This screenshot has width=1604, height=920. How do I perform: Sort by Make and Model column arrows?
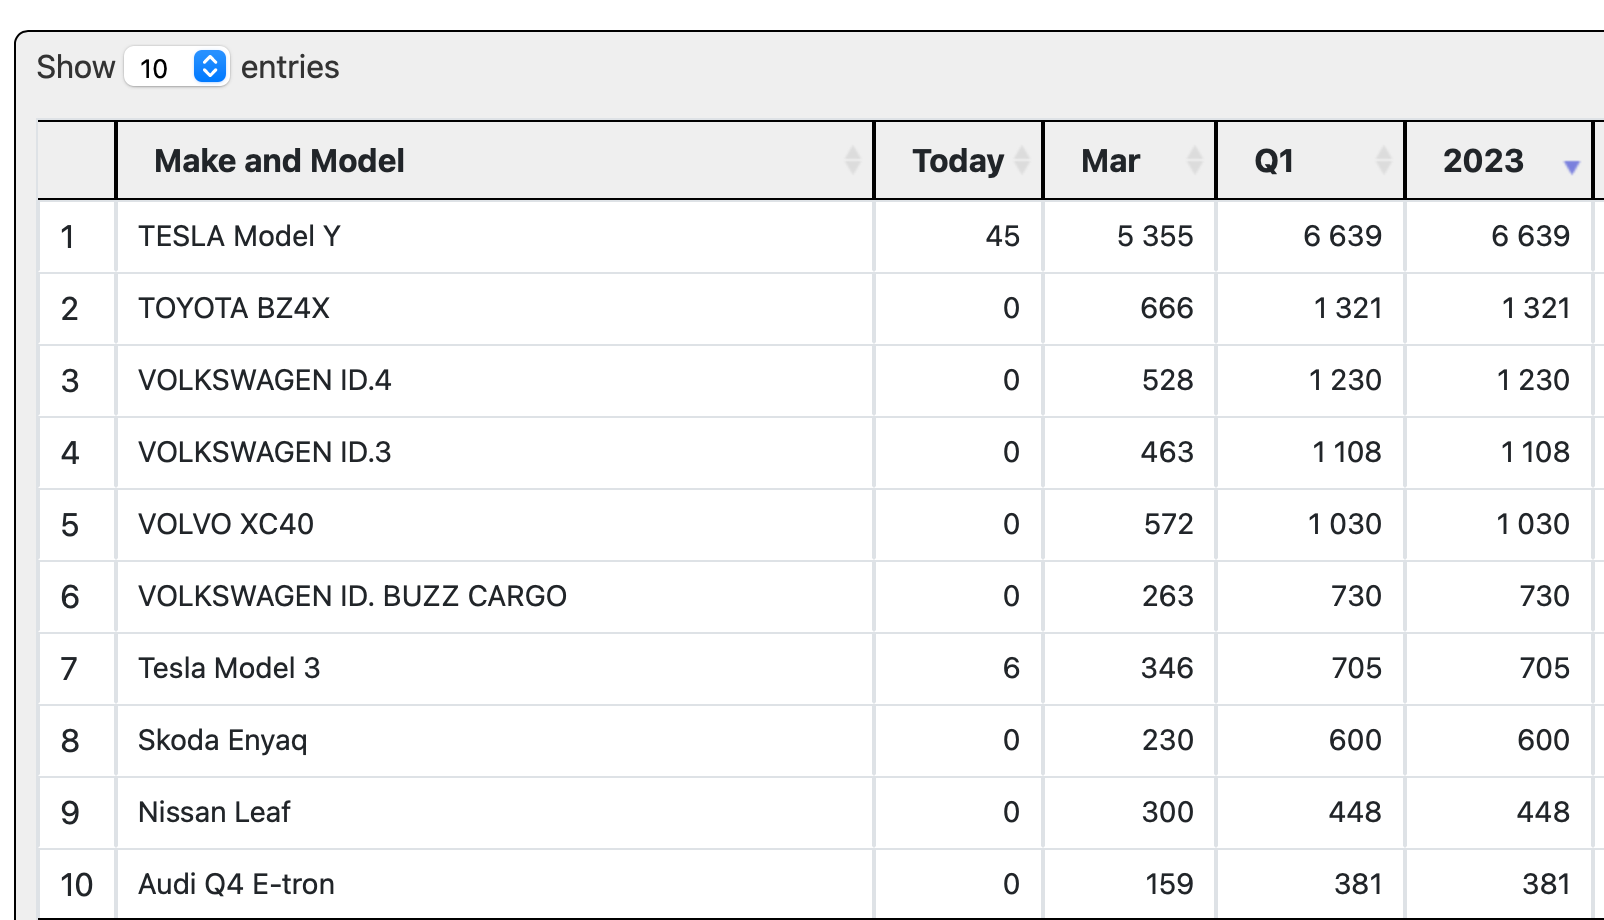(853, 160)
